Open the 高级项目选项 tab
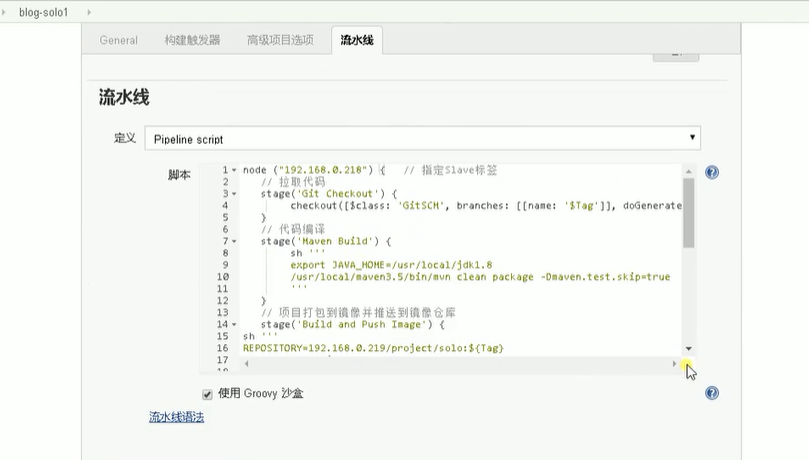Screen dimensions: 809x460 280,40
